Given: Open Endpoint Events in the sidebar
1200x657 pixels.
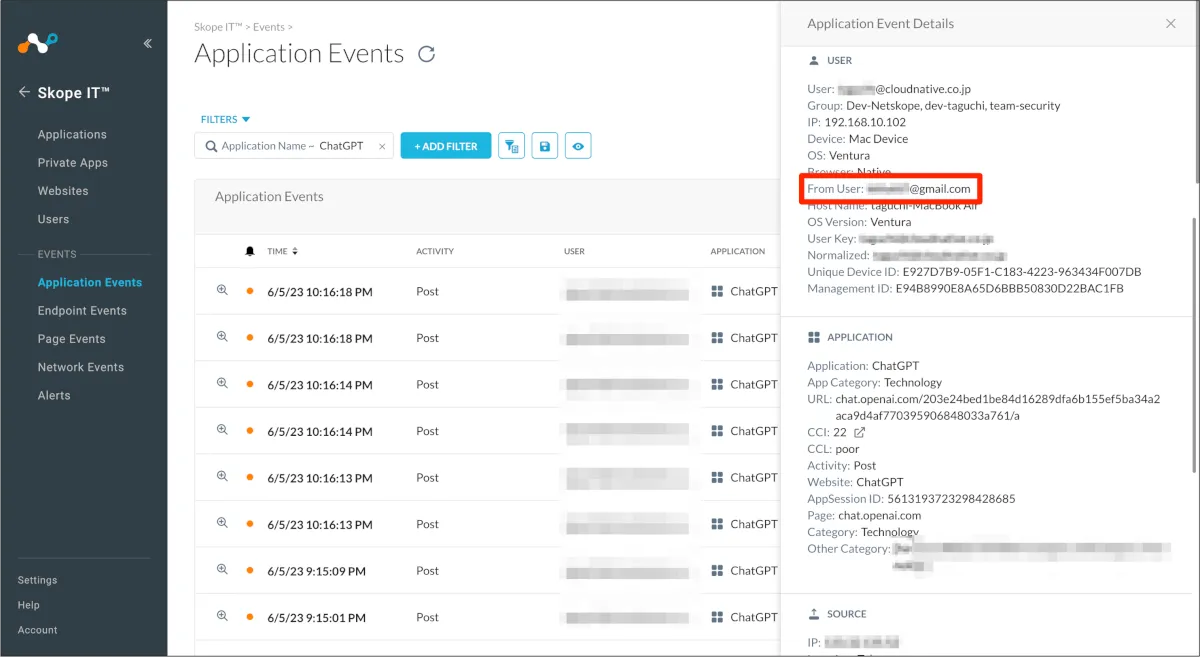Looking at the screenshot, I should pyautogui.click(x=82, y=311).
